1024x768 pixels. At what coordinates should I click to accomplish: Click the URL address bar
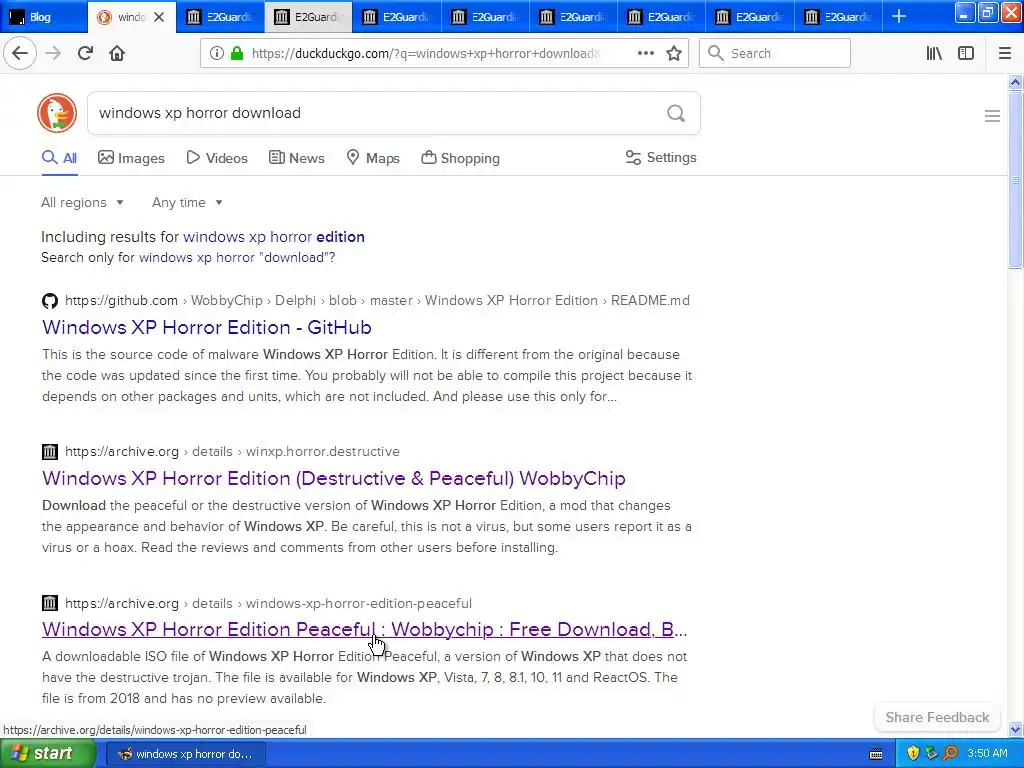[424, 53]
